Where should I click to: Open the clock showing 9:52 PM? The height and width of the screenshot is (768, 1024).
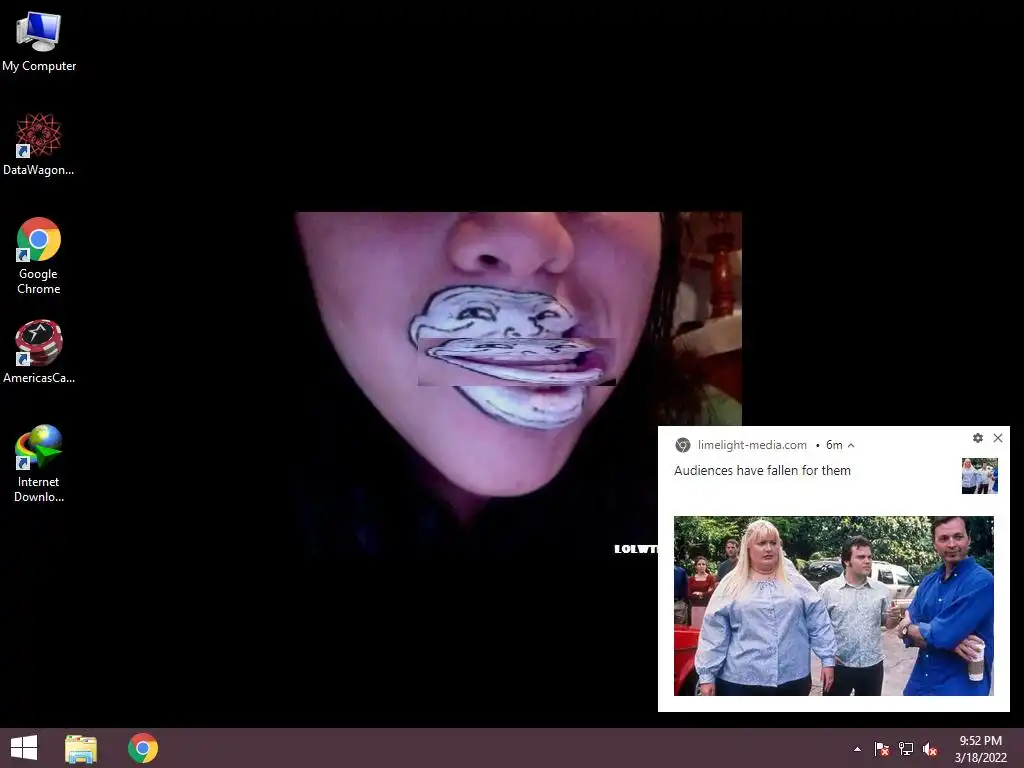click(981, 749)
